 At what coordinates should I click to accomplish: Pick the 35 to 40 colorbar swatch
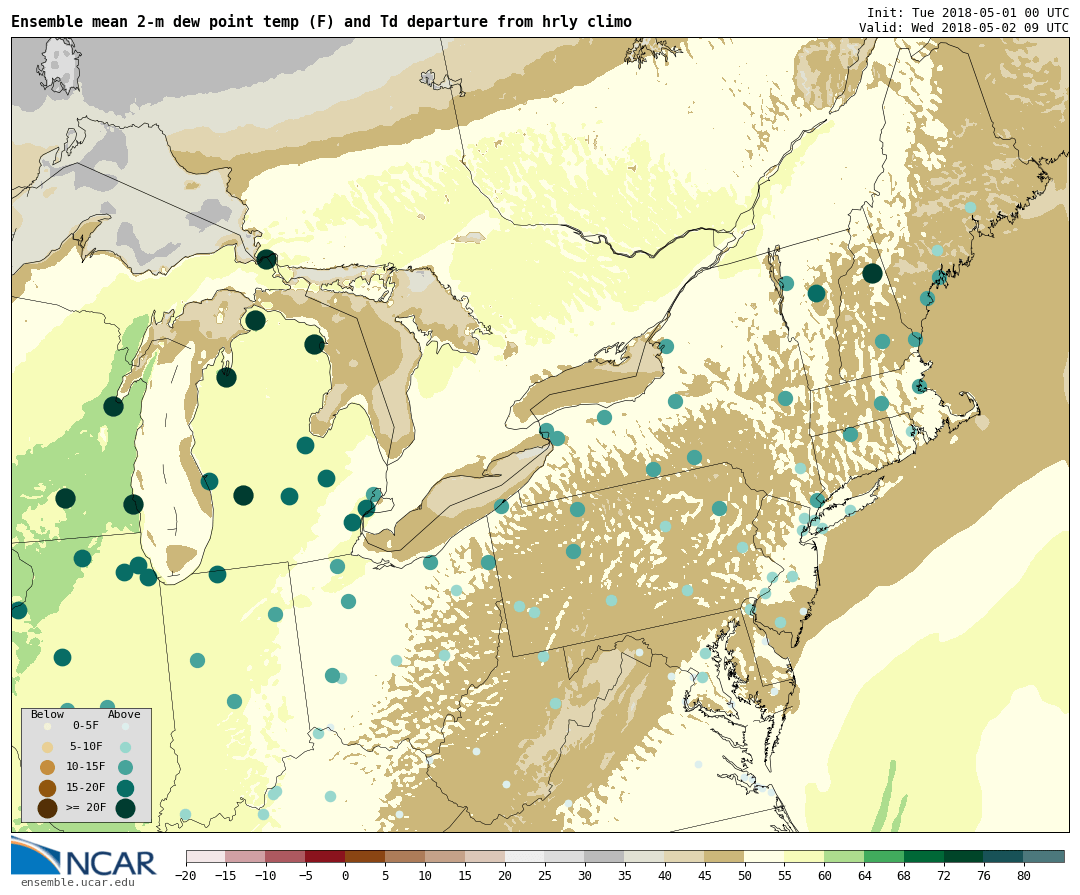click(645, 856)
